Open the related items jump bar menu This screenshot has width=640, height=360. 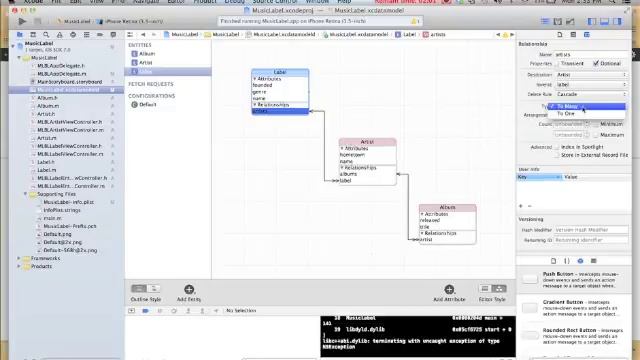(x=130, y=35)
